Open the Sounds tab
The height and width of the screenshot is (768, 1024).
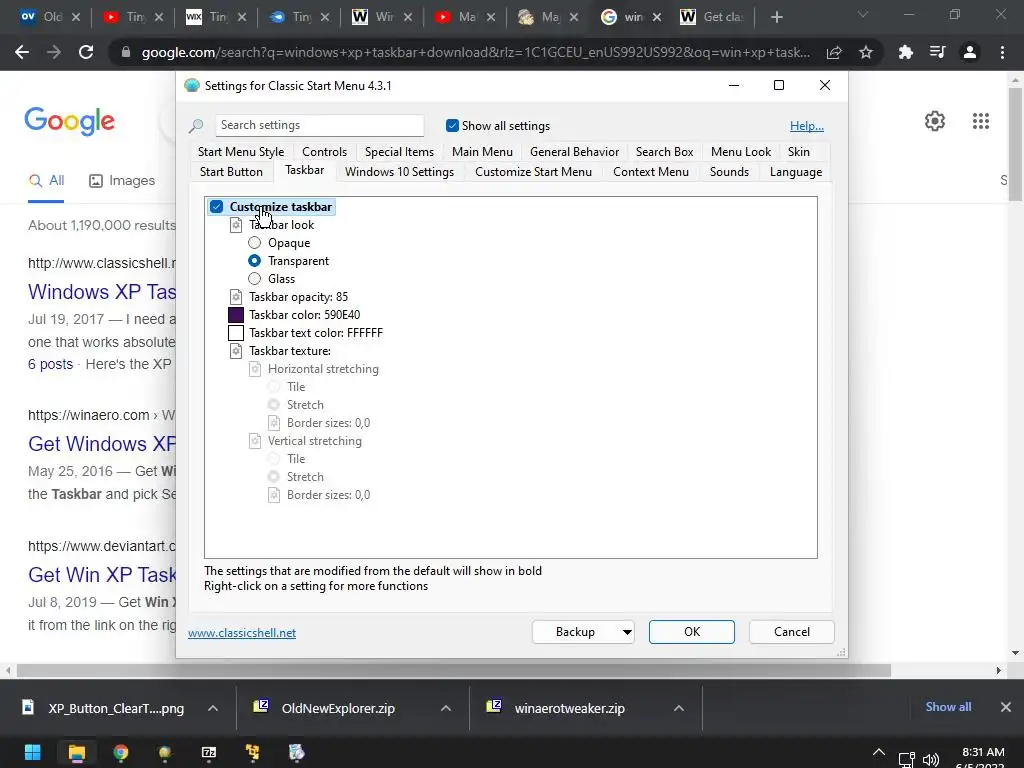pos(729,172)
